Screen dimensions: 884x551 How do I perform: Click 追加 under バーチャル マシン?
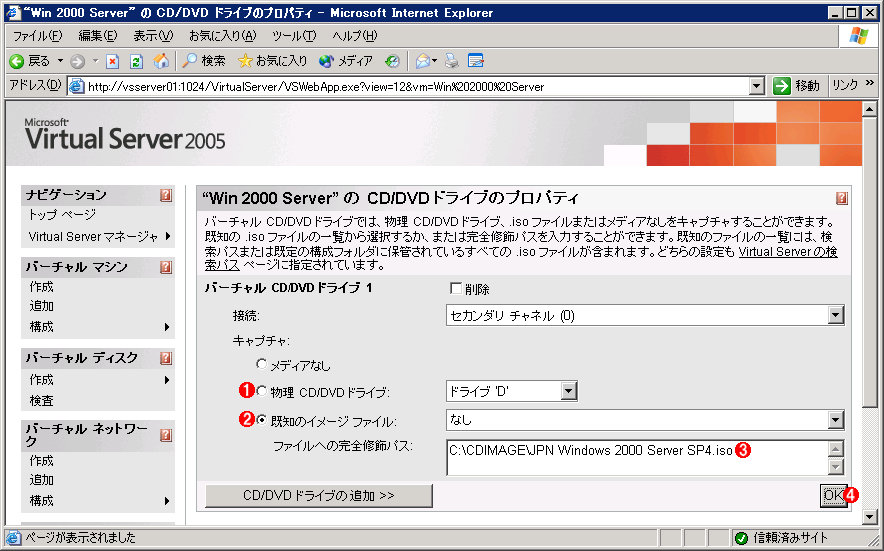[x=42, y=306]
